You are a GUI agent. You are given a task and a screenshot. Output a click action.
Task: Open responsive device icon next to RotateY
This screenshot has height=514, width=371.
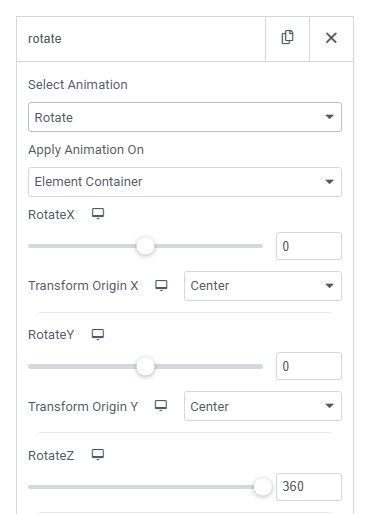98,334
